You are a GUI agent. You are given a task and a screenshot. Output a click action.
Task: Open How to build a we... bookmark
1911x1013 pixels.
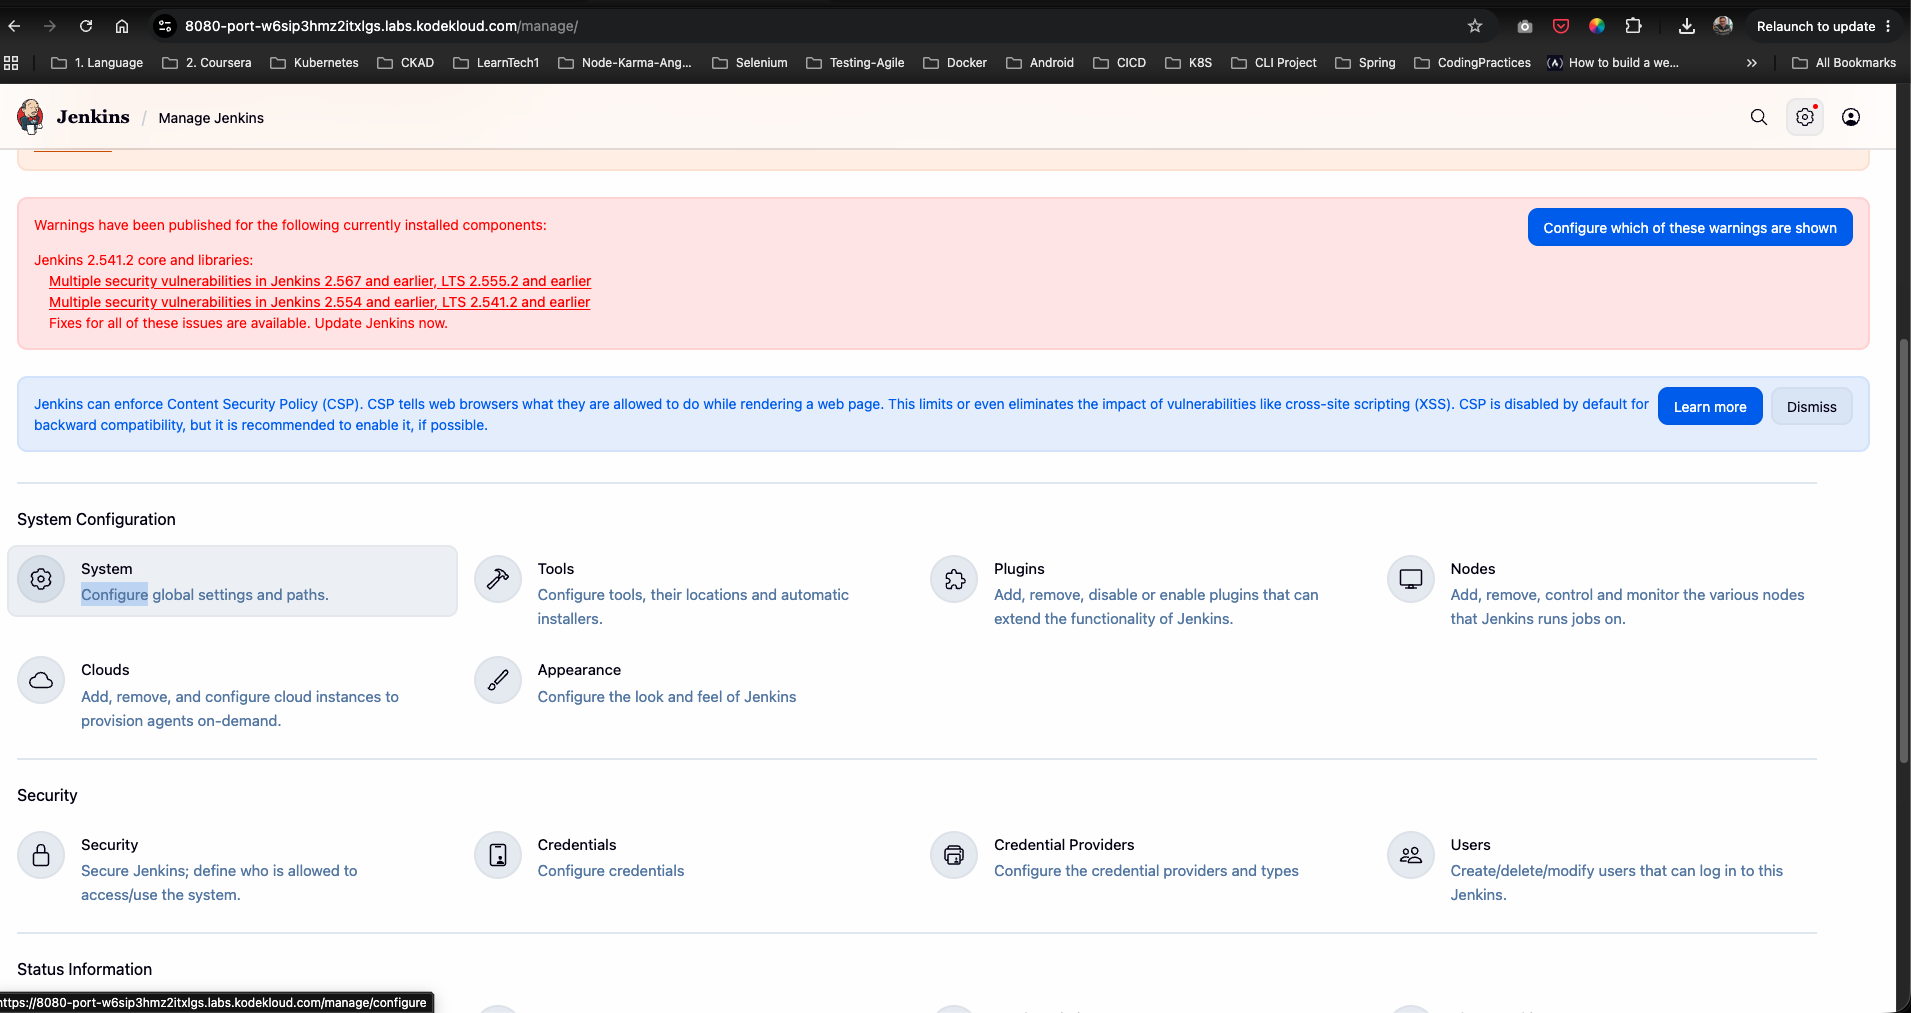[1613, 62]
